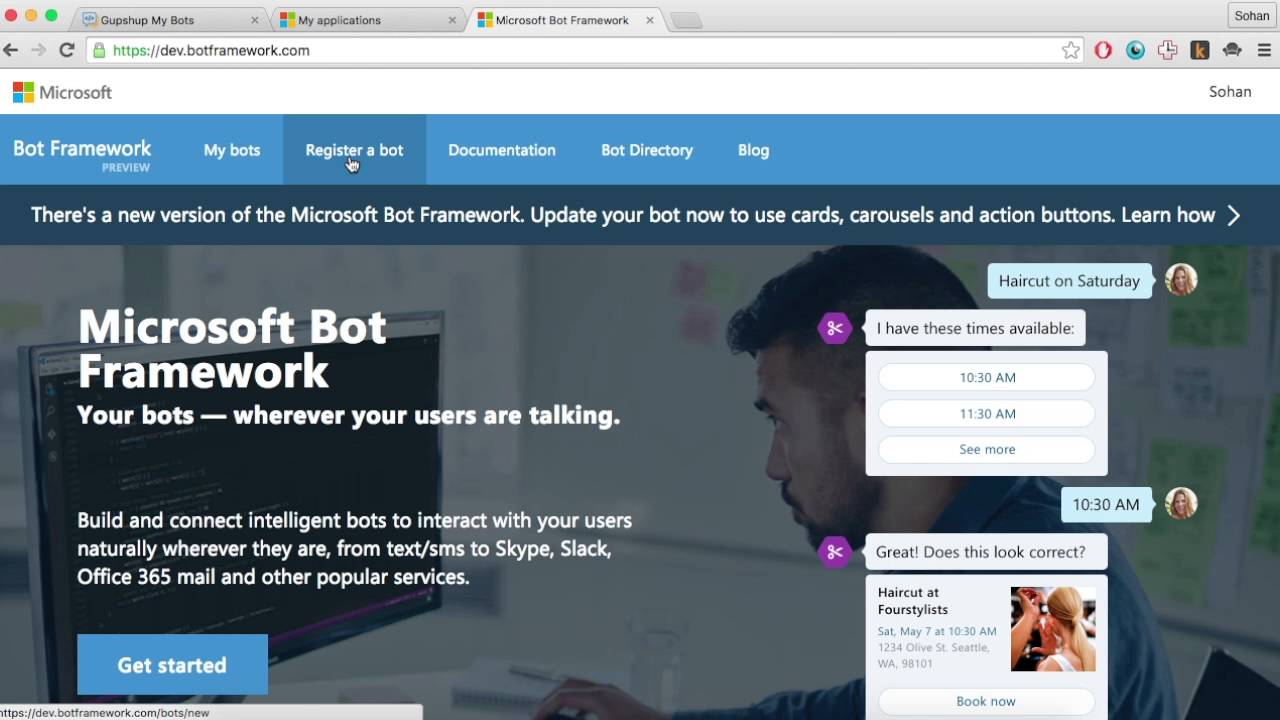Click the Book now button

986,701
